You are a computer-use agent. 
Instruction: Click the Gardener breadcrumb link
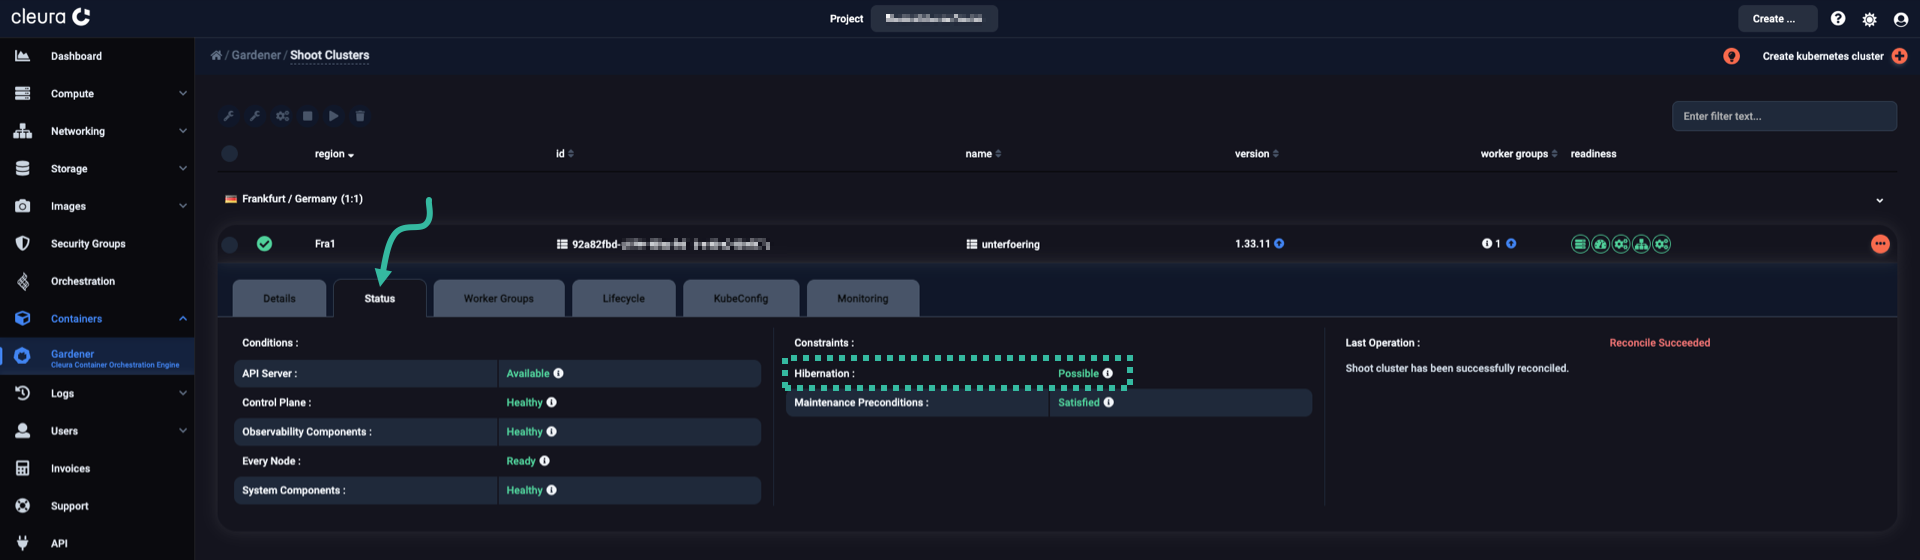pyautogui.click(x=256, y=55)
